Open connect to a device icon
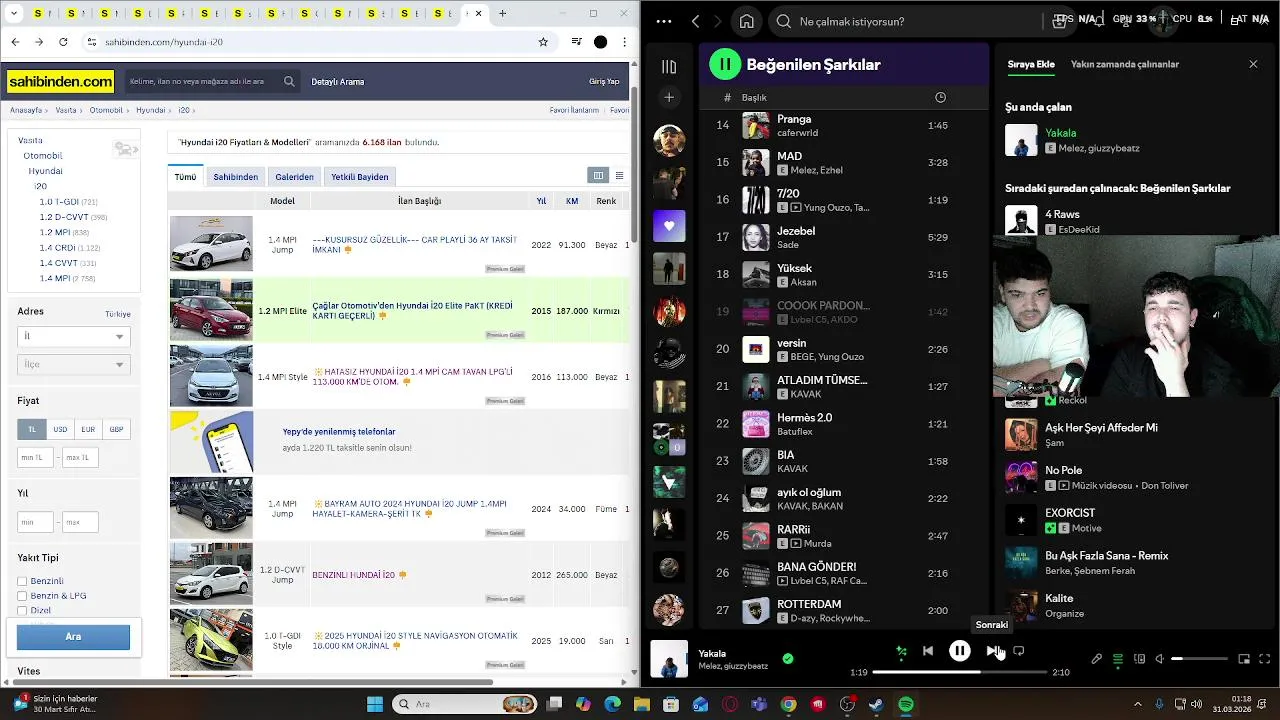 pos(1139,659)
